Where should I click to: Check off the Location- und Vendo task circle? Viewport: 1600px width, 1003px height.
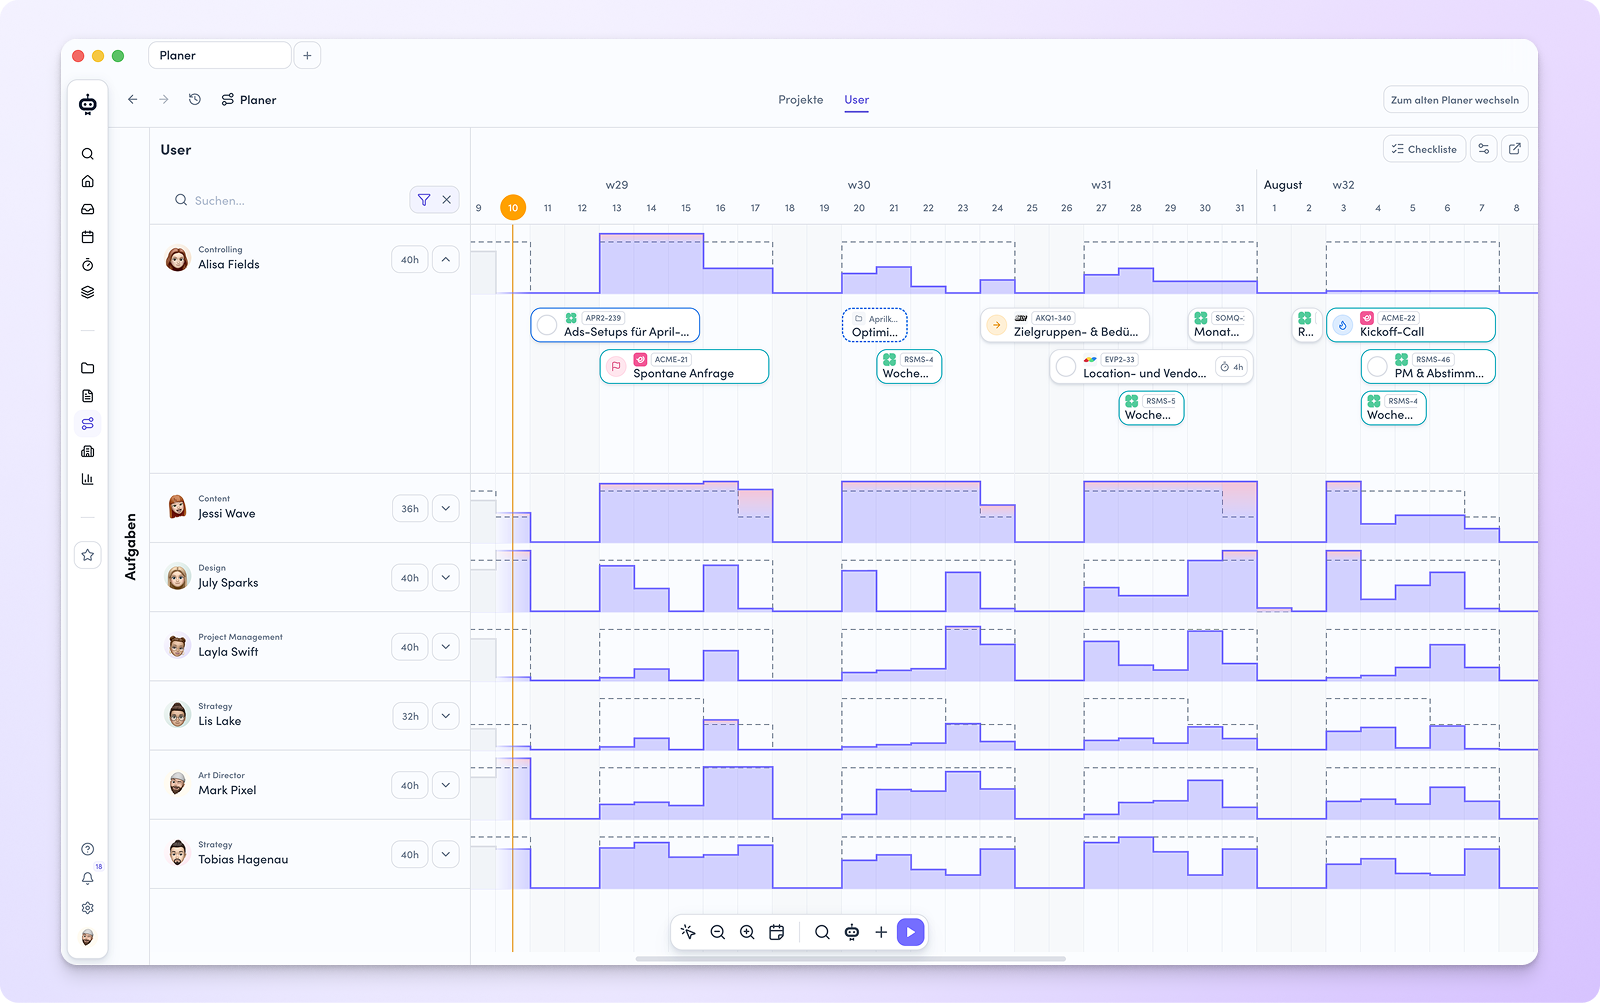[1066, 367]
